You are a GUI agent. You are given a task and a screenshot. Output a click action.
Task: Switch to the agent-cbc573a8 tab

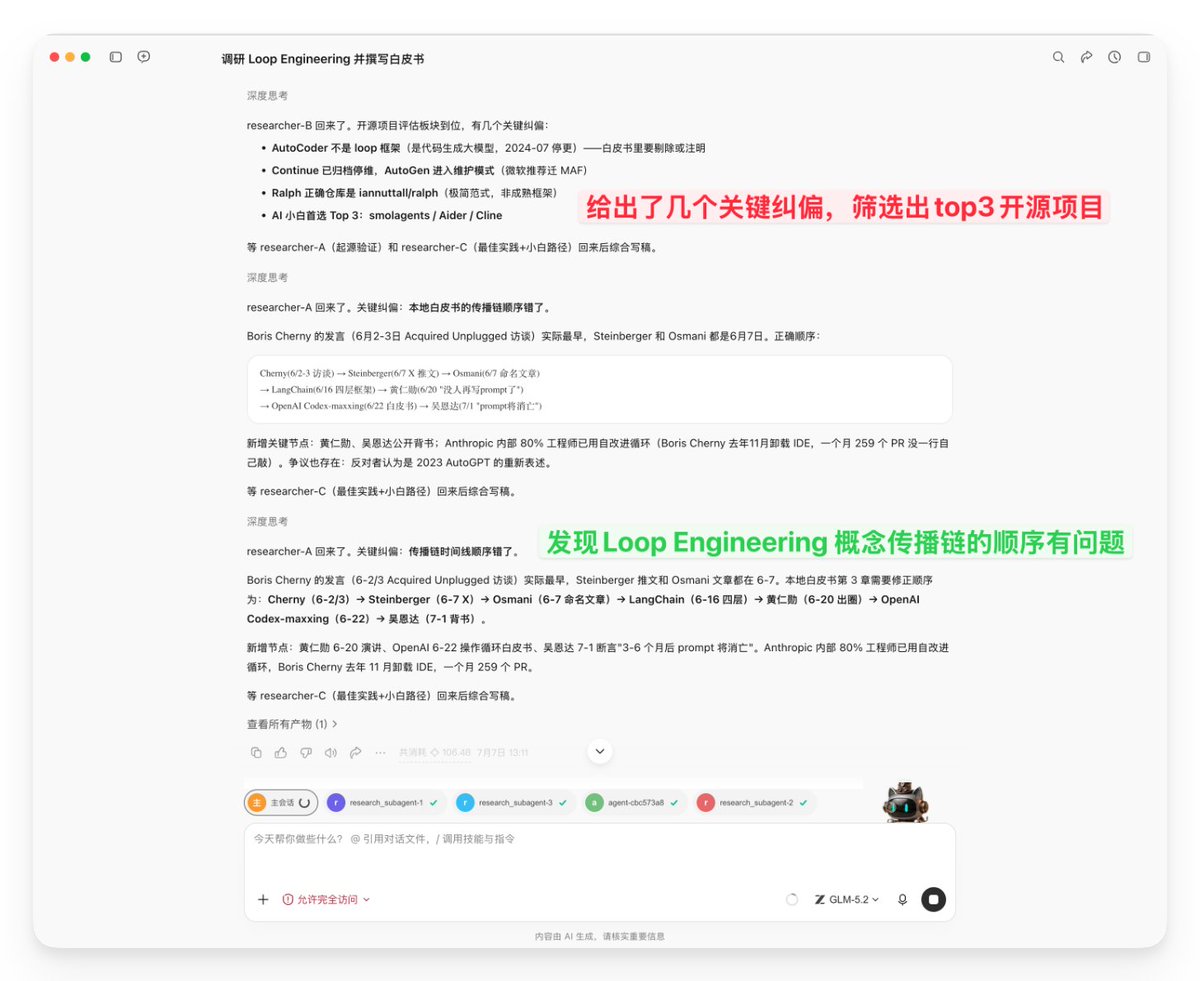(x=633, y=802)
